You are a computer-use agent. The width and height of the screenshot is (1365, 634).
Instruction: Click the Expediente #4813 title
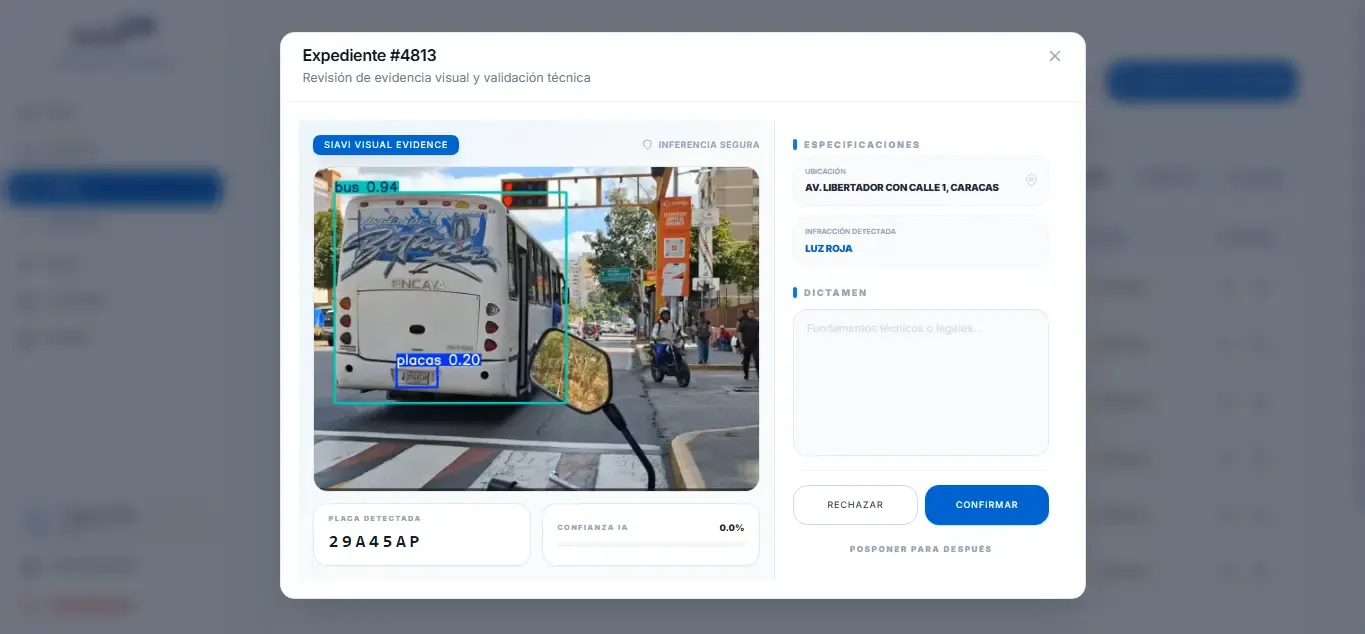pos(369,55)
